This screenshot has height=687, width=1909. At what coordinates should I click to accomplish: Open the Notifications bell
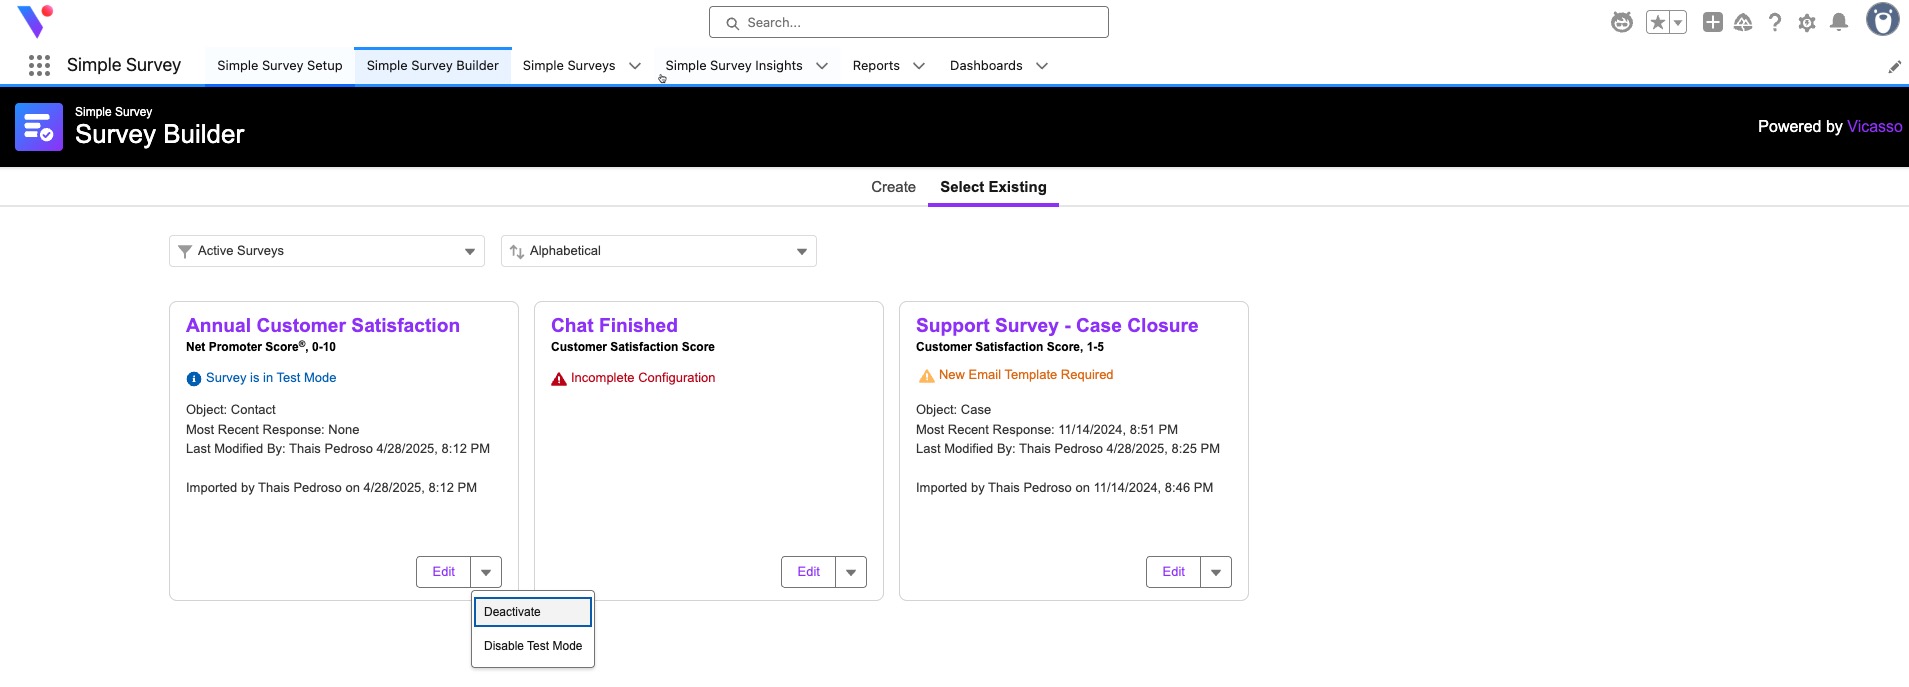tap(1839, 22)
